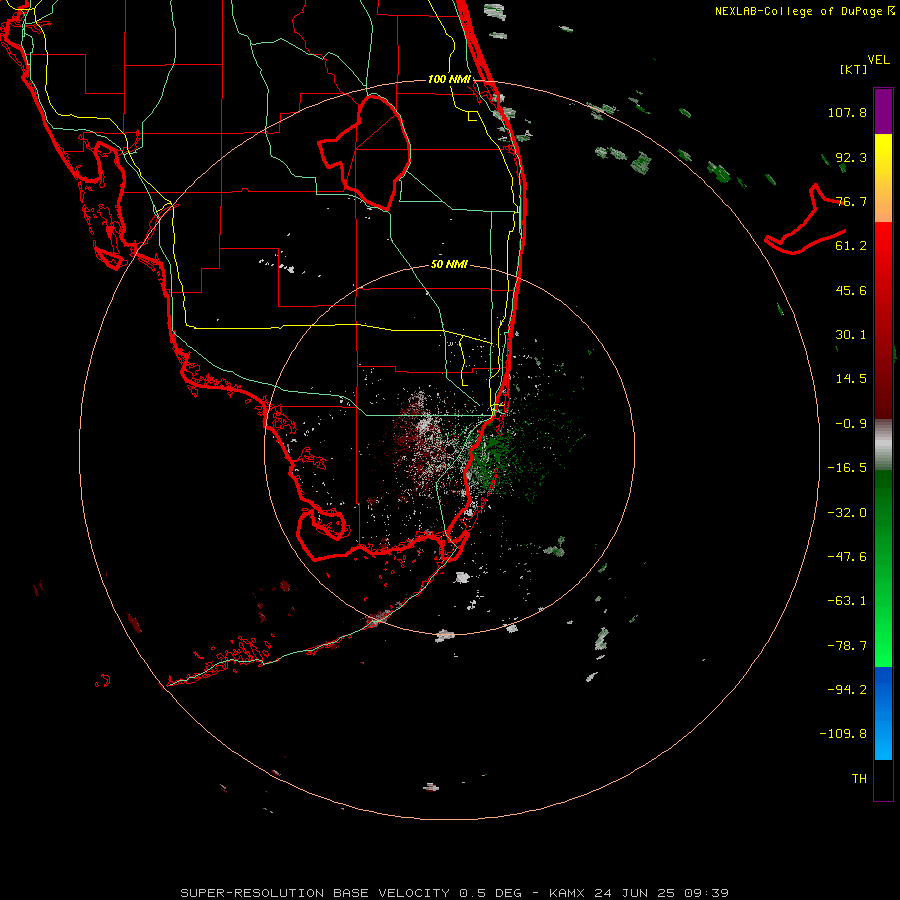The image size is (900, 900).
Task: Click the -63.1 scale value
Action: coord(847,601)
